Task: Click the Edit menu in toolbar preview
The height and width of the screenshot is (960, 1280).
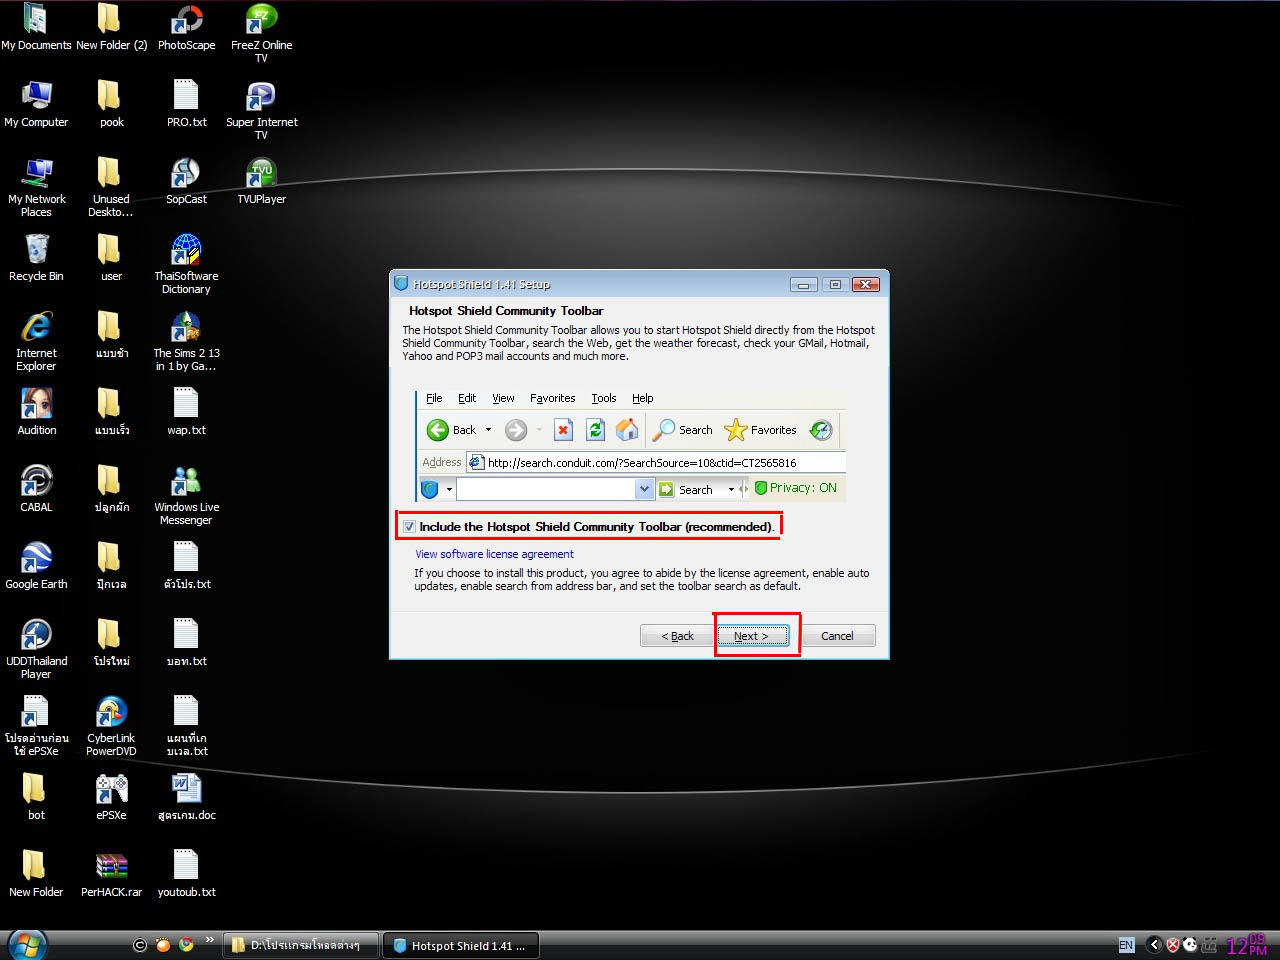Action: tap(467, 398)
